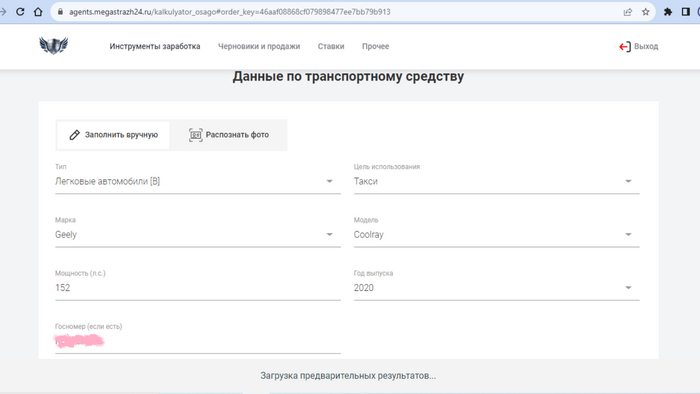Viewport: 700px width, 394px height.
Task: Bookmark this page with the star icon
Action: (646, 12)
